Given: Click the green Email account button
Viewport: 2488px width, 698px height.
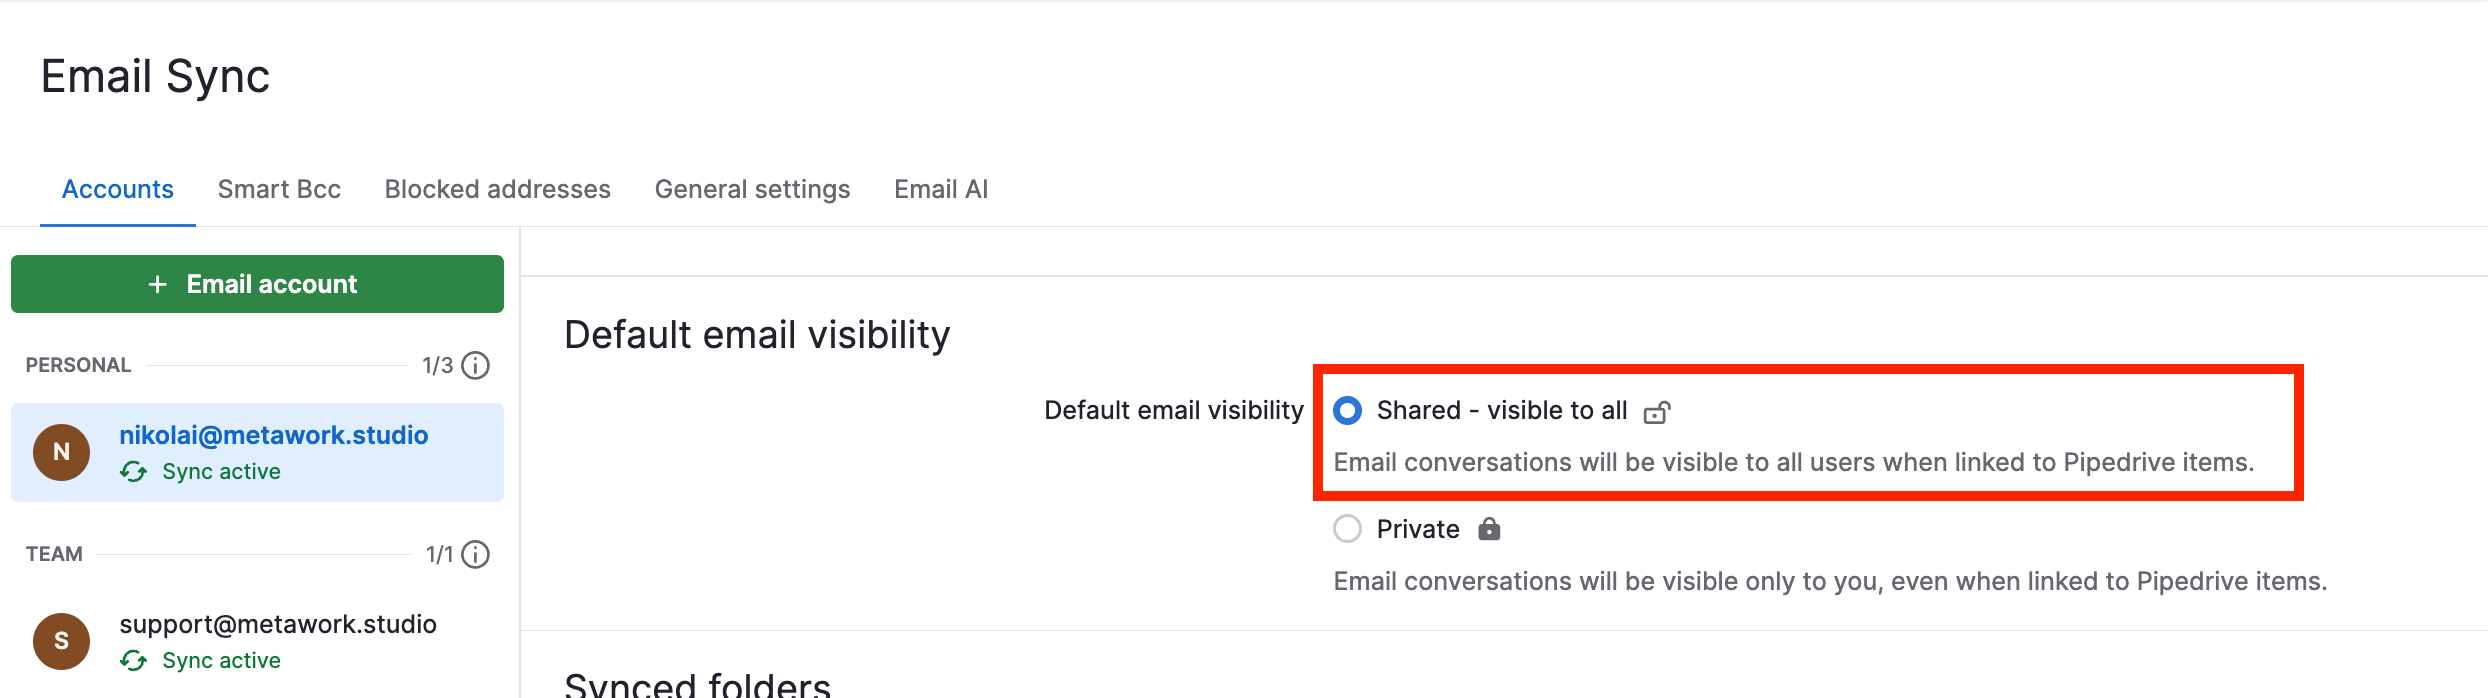Looking at the screenshot, I should pyautogui.click(x=257, y=284).
